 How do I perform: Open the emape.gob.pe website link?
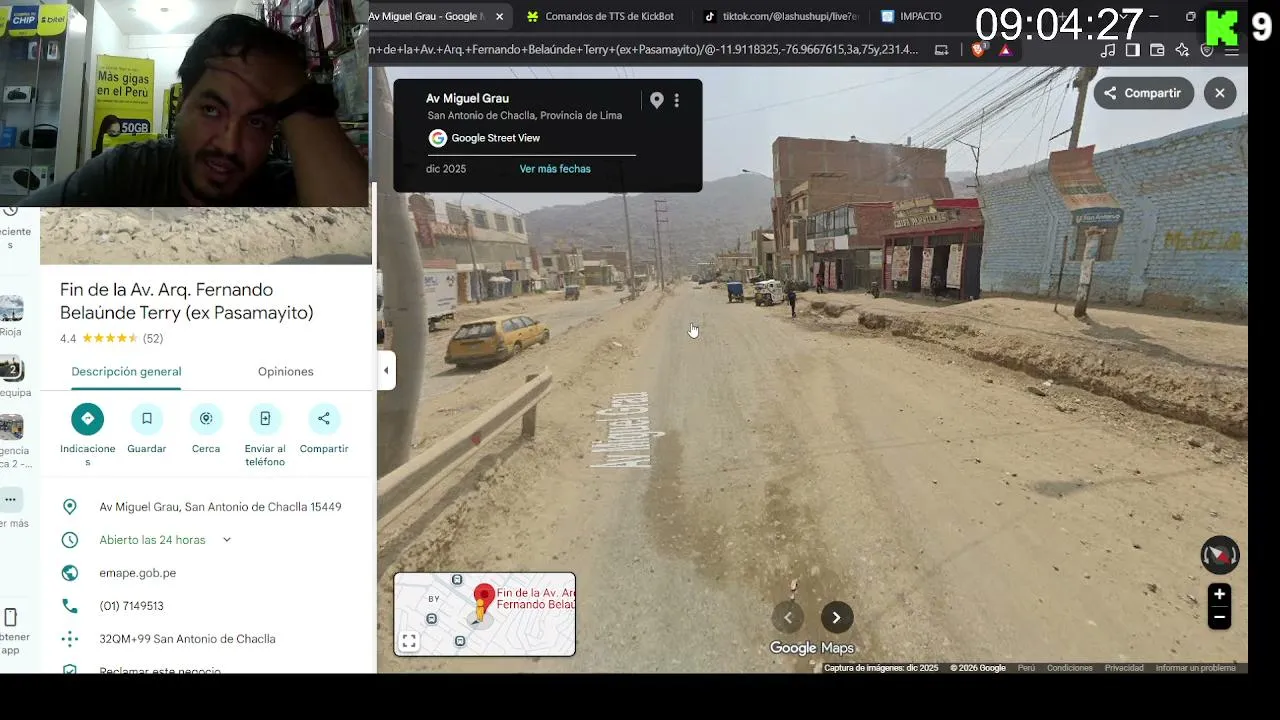point(138,573)
